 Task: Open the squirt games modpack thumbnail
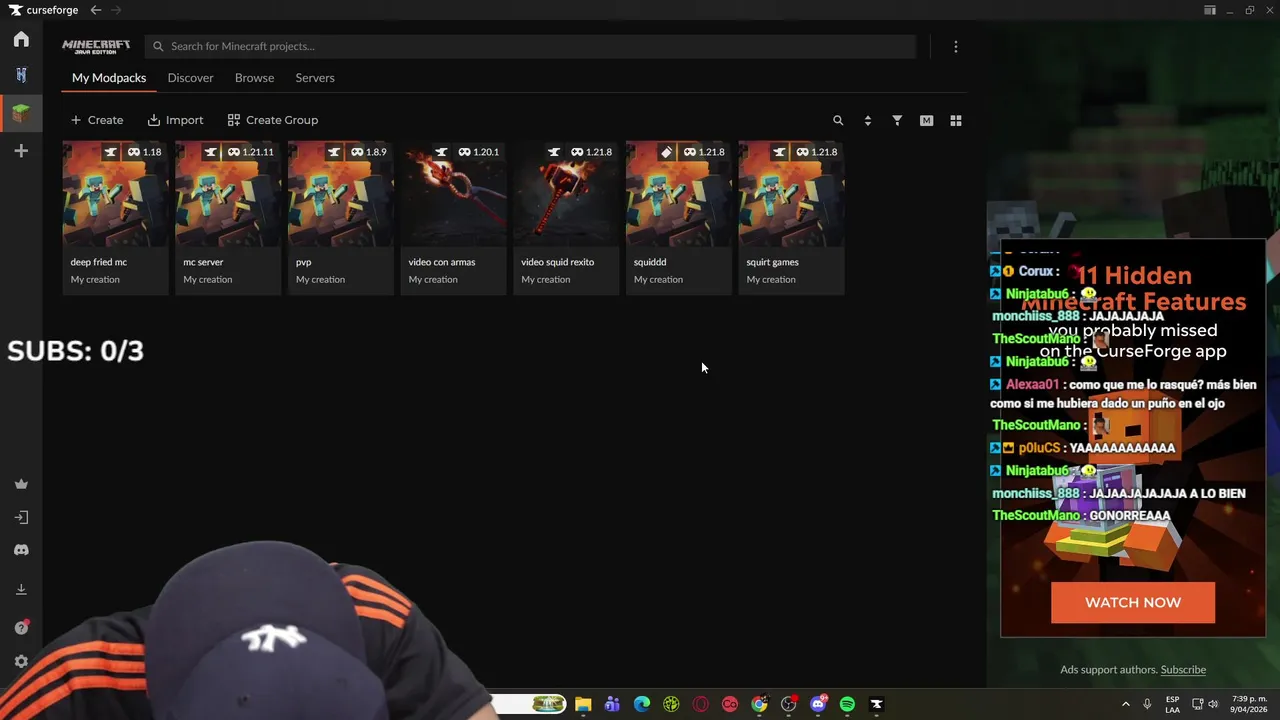tap(791, 194)
